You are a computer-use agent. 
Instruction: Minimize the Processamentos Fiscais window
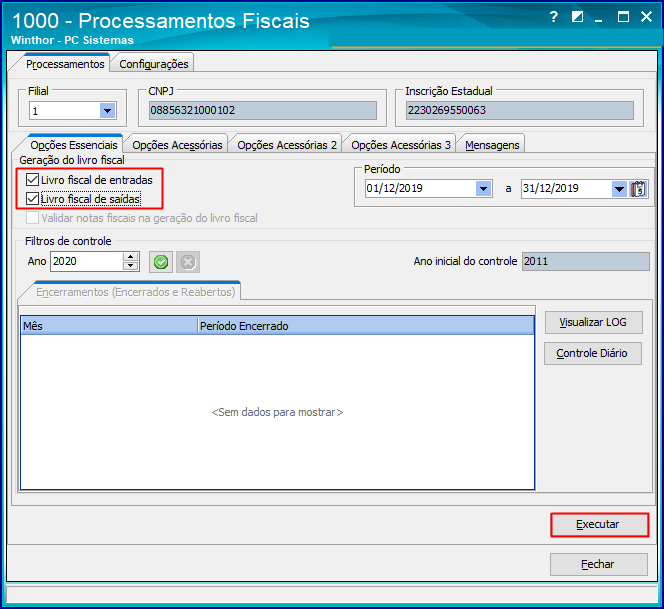tap(598, 19)
